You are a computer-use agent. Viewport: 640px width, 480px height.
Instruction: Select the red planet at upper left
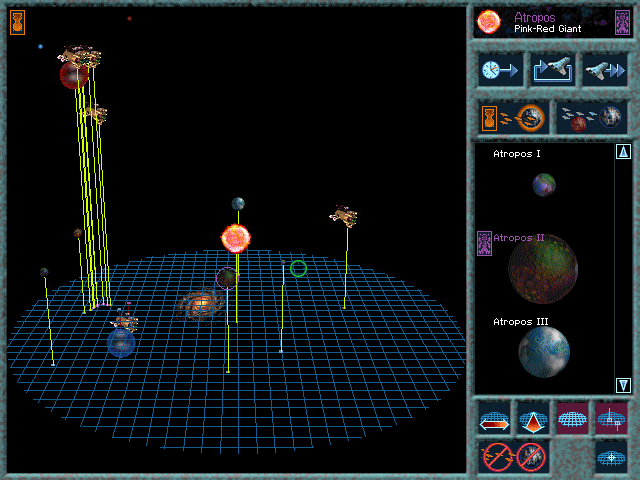(x=73, y=76)
